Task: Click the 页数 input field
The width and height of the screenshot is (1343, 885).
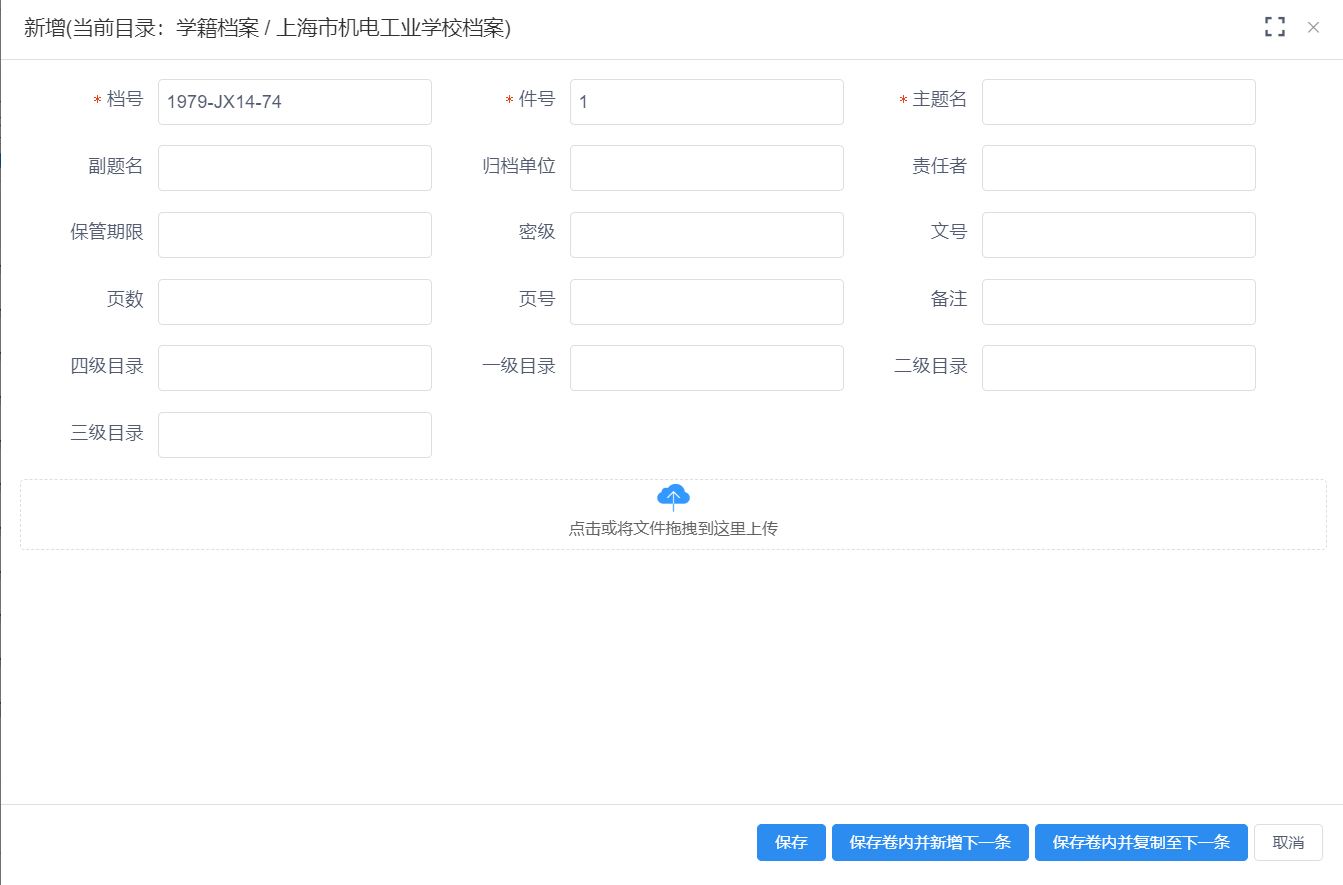Action: (294, 302)
